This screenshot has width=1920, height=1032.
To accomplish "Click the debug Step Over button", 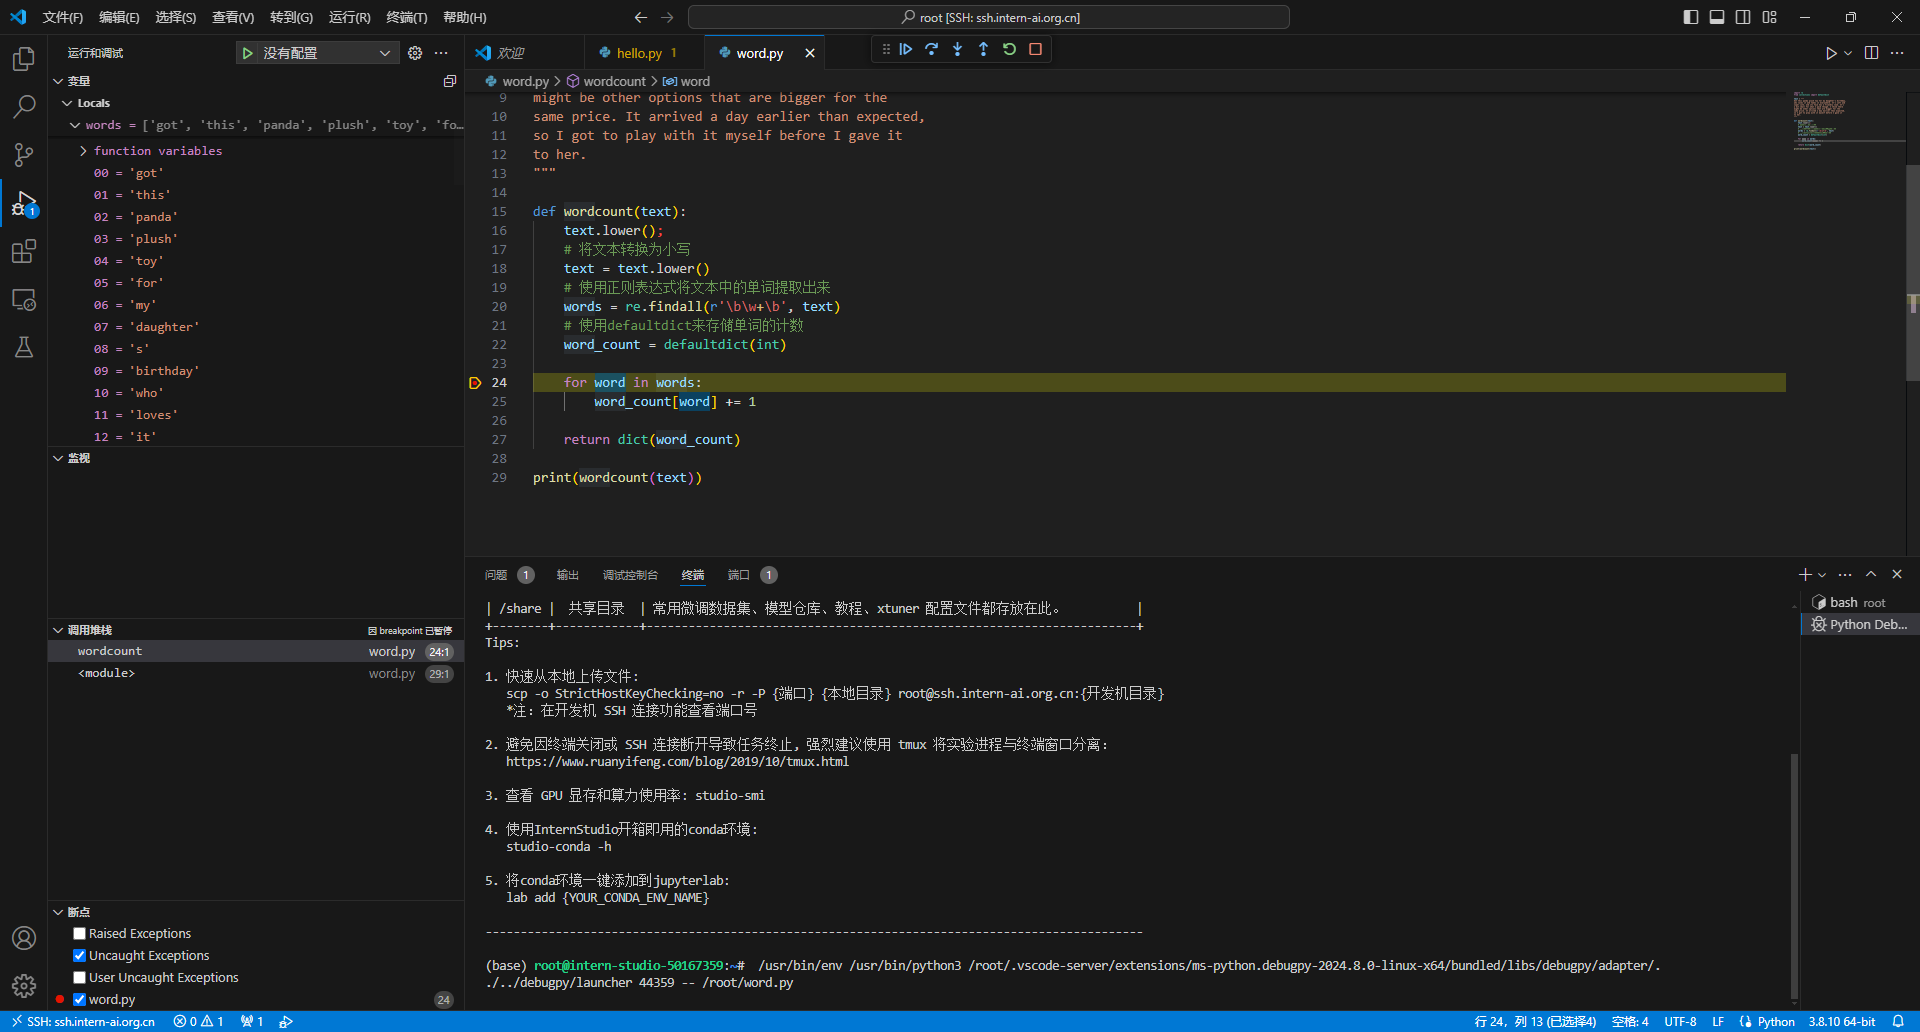I will click(x=932, y=49).
